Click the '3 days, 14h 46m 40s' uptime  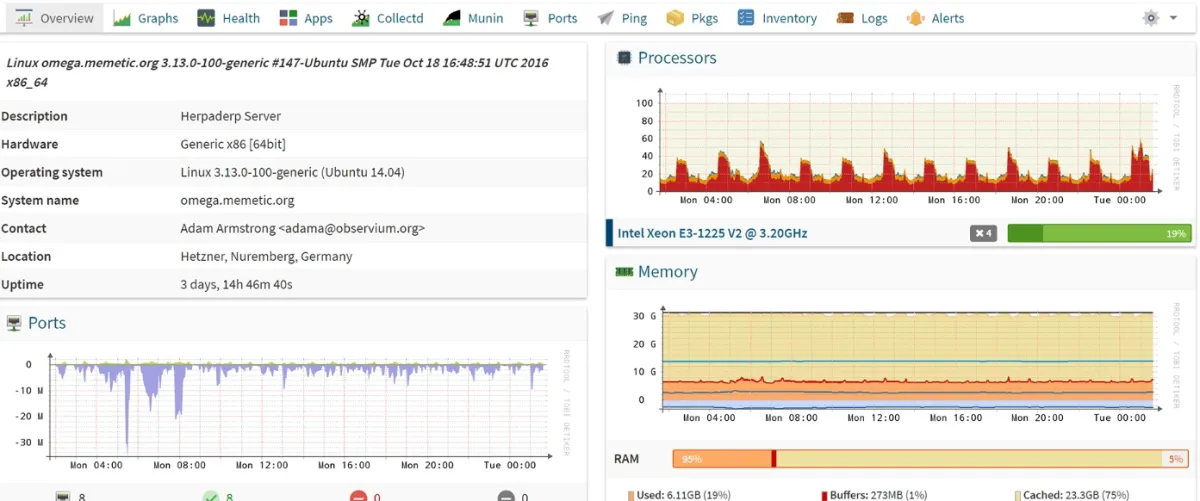(x=236, y=284)
